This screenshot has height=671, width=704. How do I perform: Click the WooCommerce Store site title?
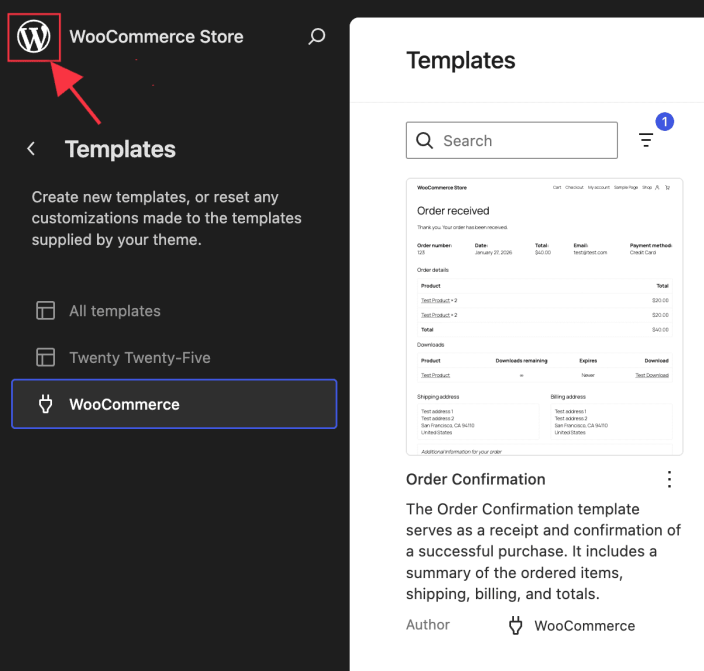(156, 36)
